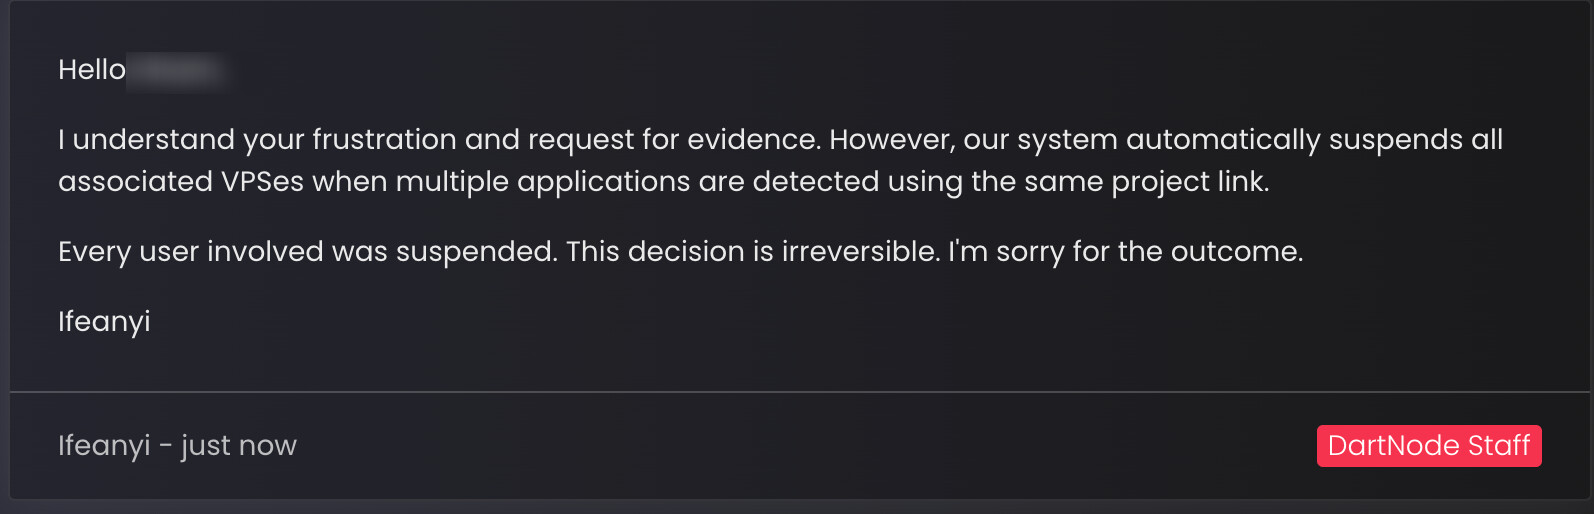
Task: Click the 'just now' timestamp
Action: 239,446
